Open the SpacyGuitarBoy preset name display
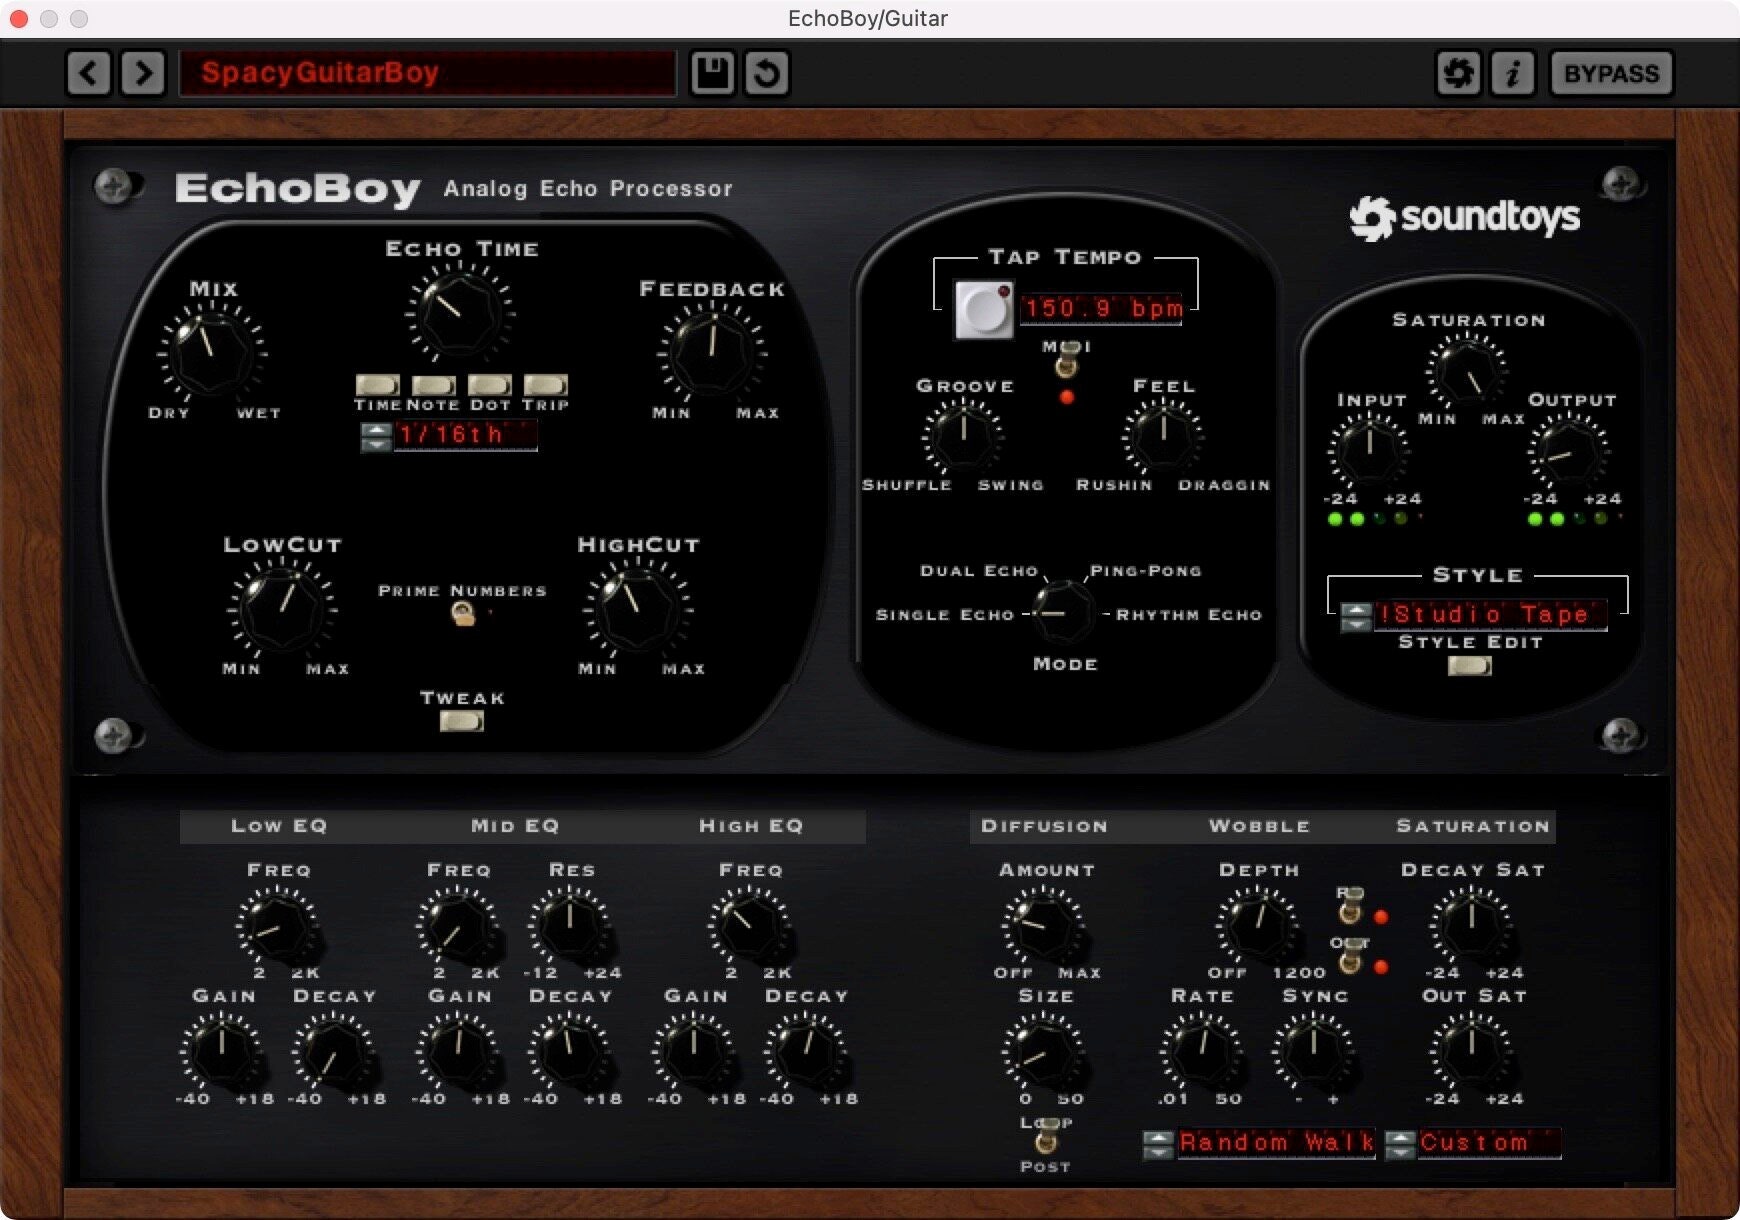 pos(428,73)
